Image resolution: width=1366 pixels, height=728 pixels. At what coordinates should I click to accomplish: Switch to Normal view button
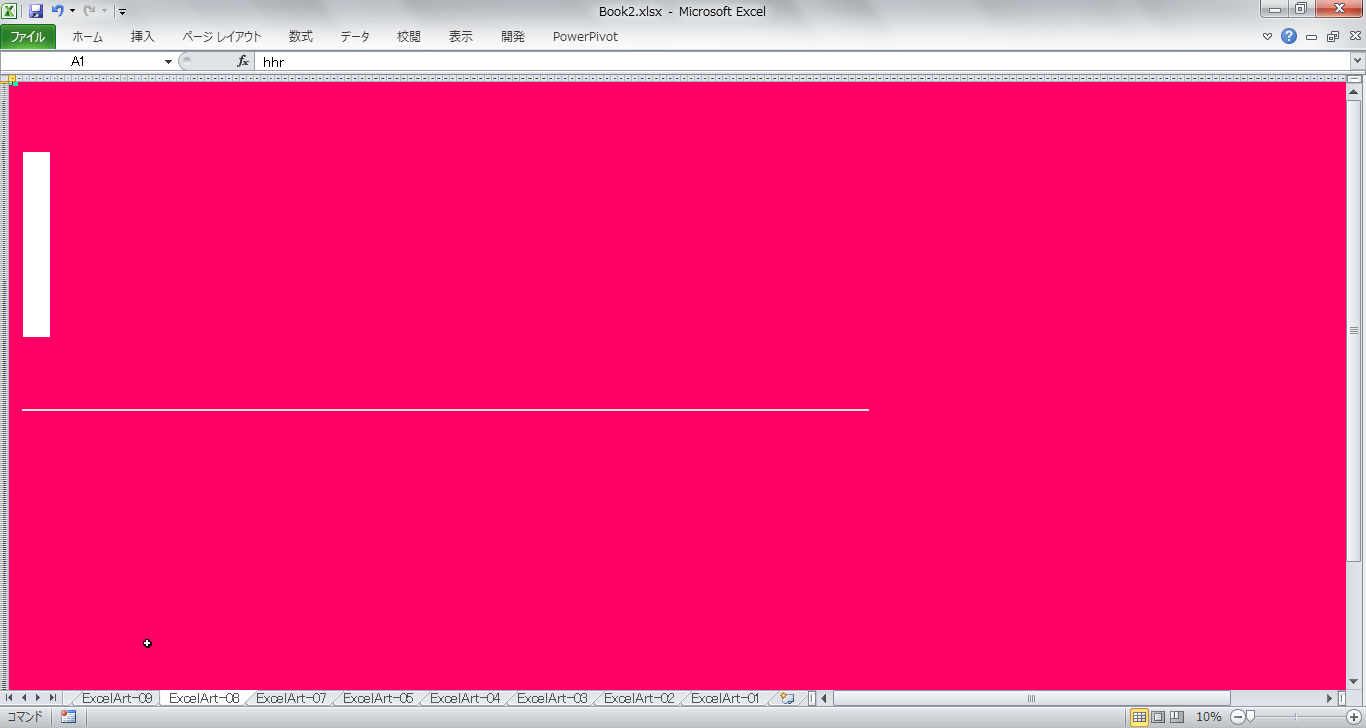pos(1140,717)
